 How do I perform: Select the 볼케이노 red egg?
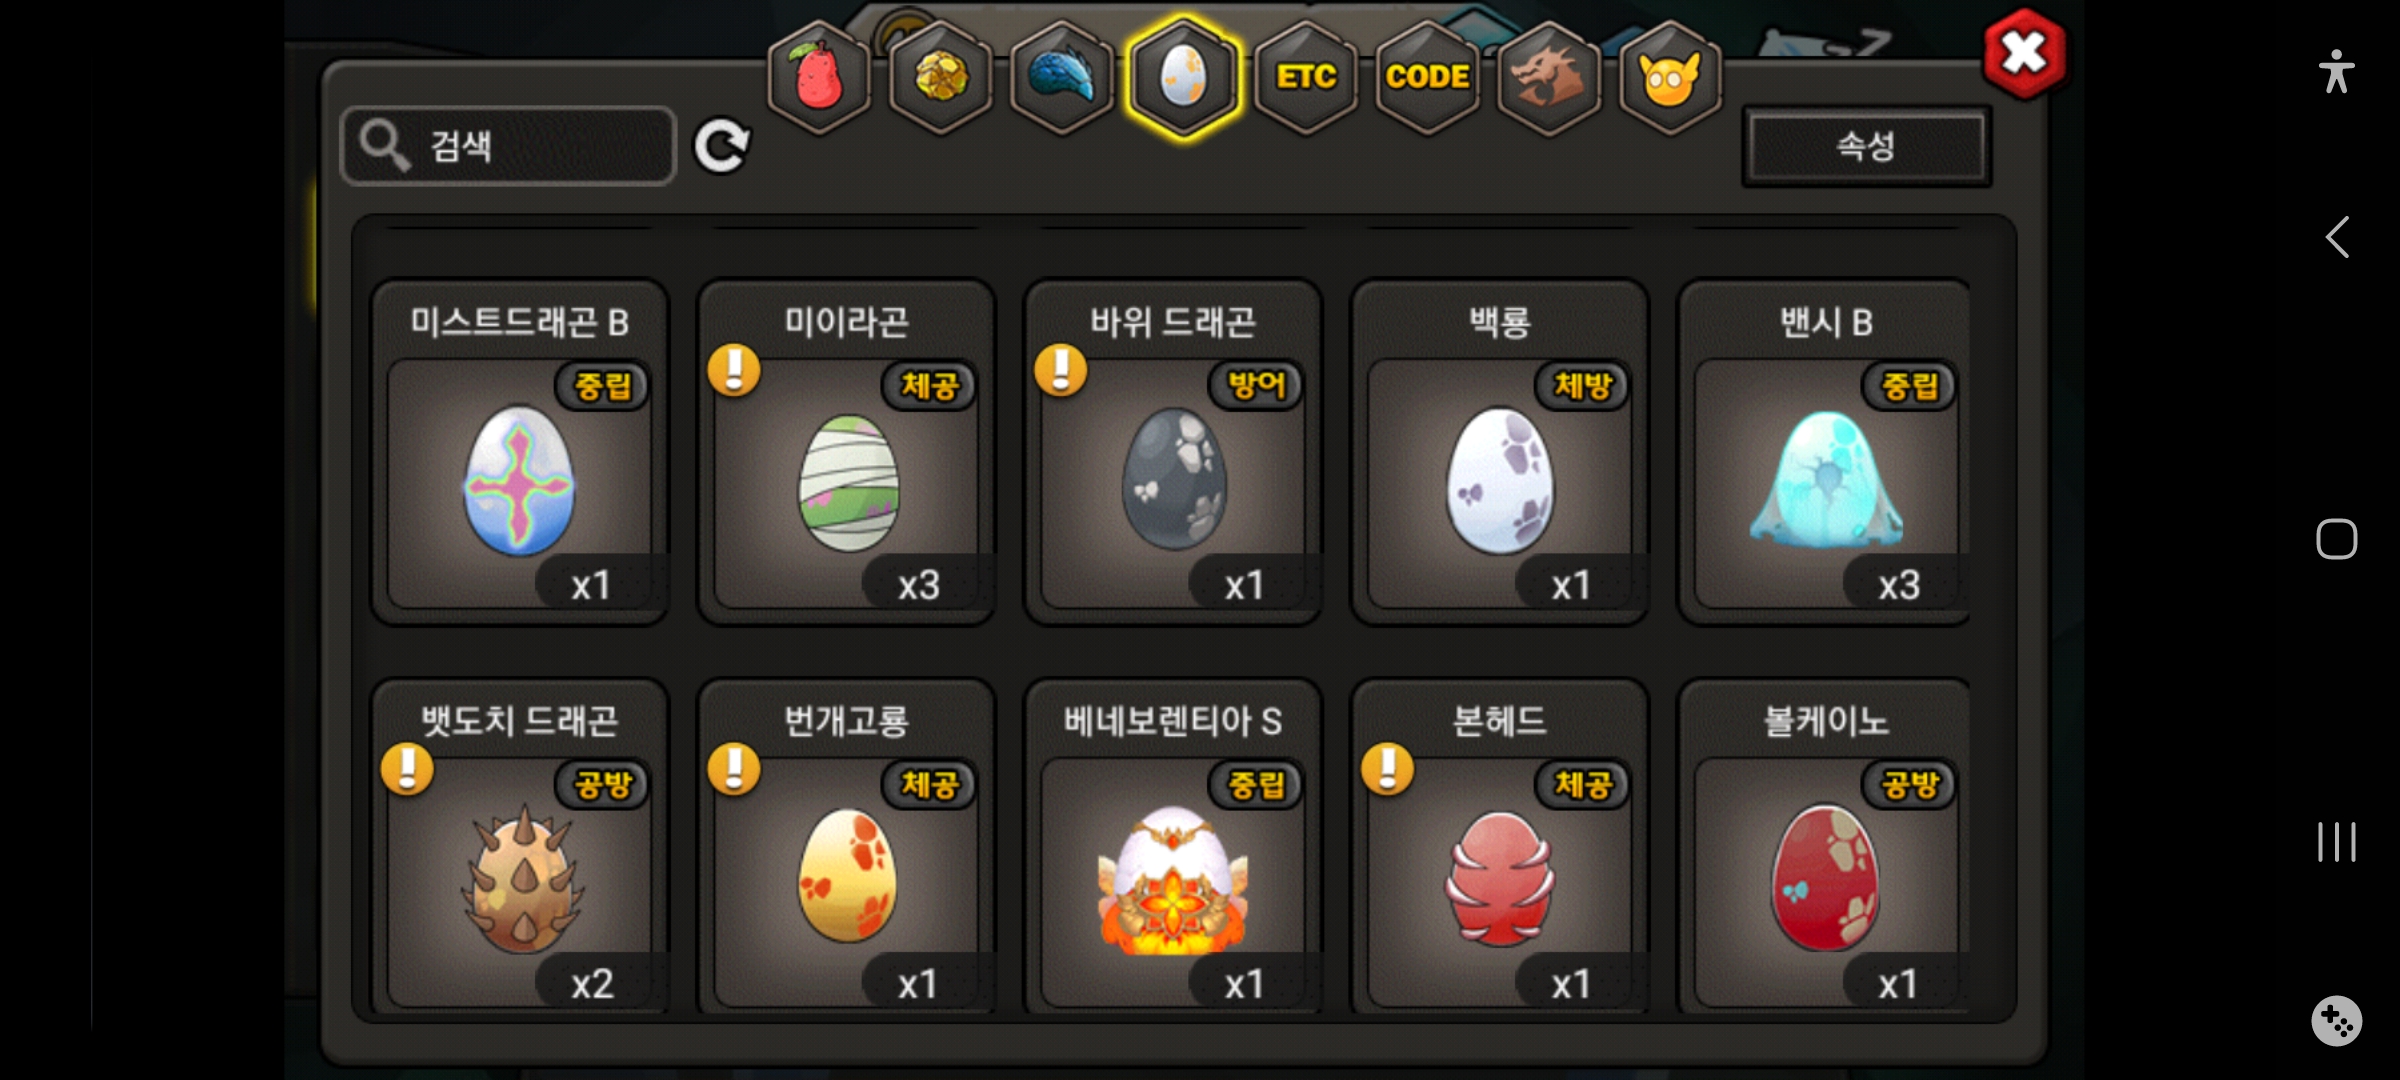click(x=1826, y=848)
